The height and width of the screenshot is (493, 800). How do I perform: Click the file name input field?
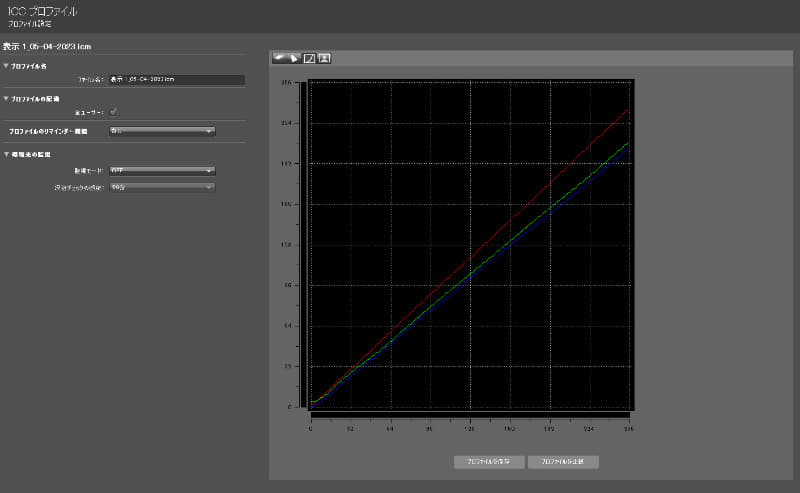[x=177, y=80]
